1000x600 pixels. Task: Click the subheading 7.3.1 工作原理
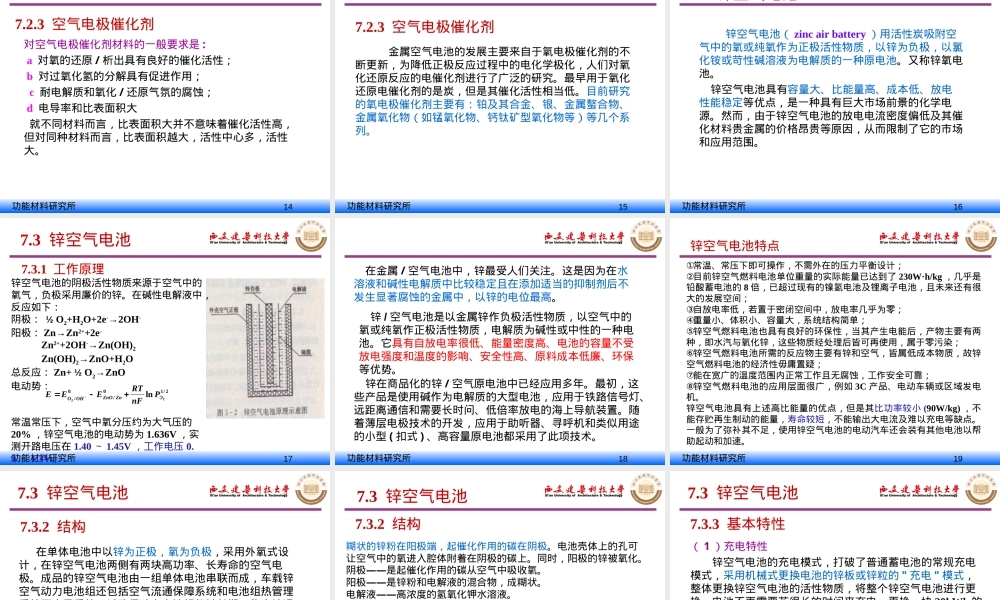tap(62, 269)
